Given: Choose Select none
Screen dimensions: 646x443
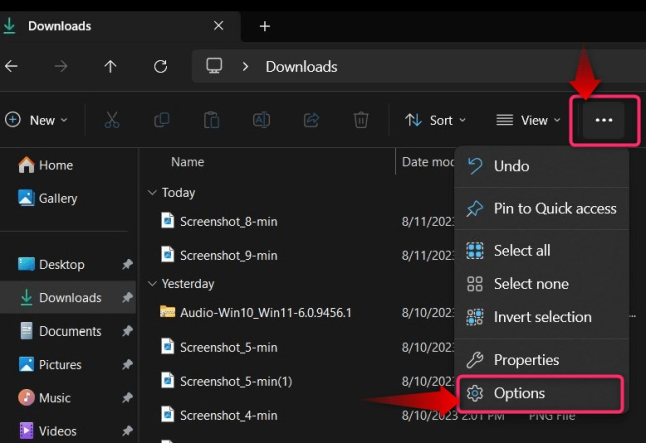Looking at the screenshot, I should pos(541,284).
